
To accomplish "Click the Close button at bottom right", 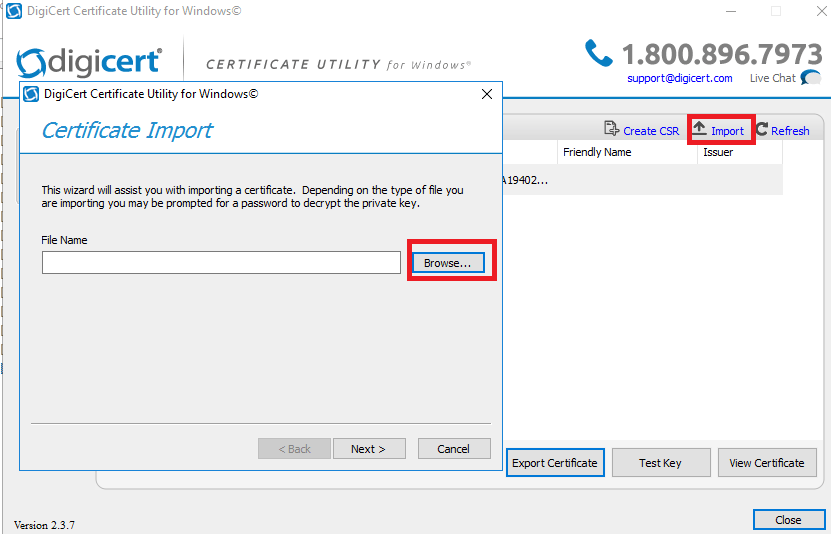I will 789,520.
